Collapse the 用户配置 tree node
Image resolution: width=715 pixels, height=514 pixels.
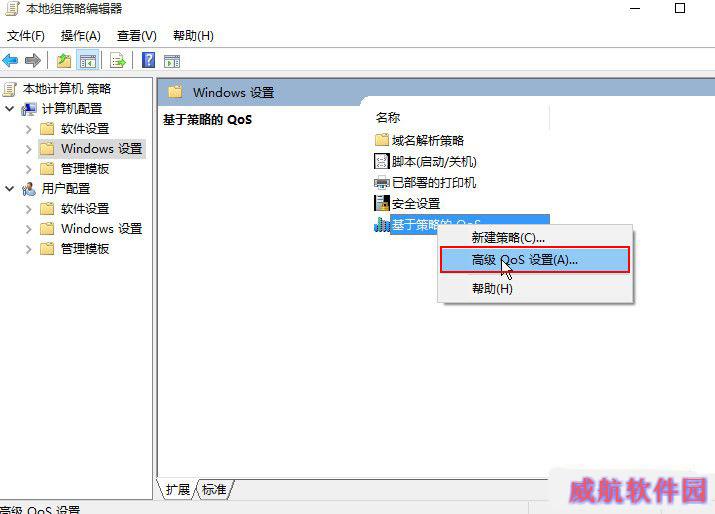(10, 188)
